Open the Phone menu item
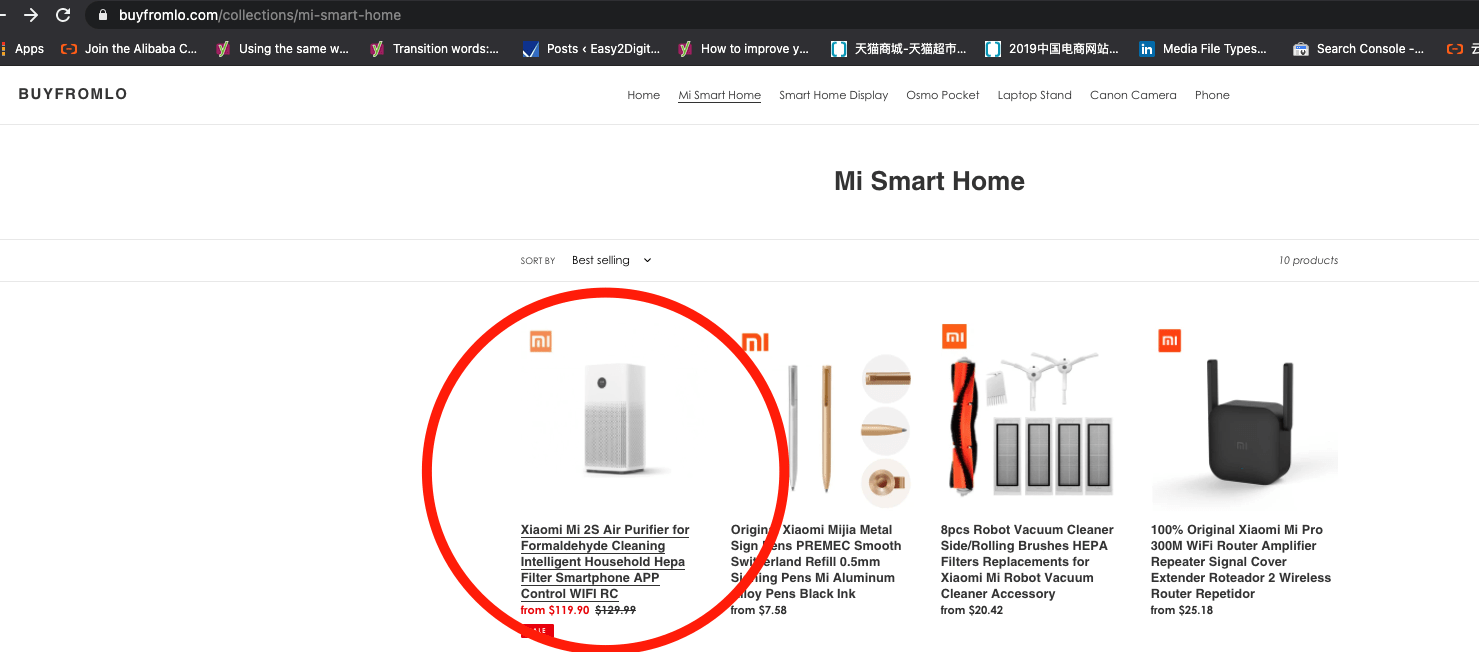1479x652 pixels. [1212, 95]
